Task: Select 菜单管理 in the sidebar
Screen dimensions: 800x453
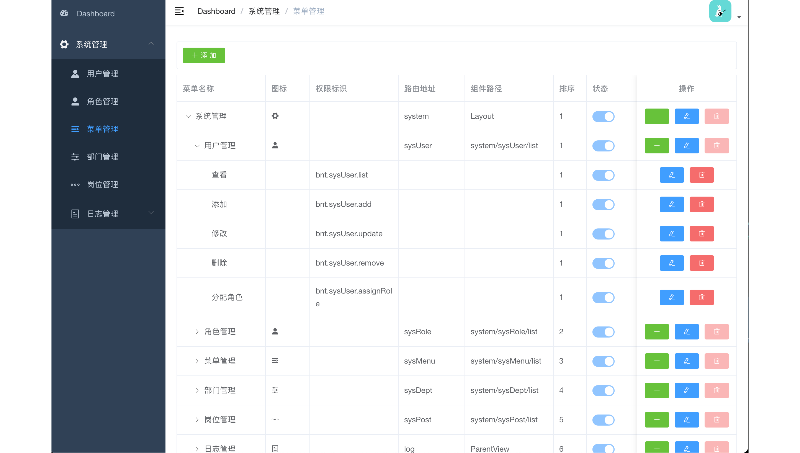Action: (108, 129)
